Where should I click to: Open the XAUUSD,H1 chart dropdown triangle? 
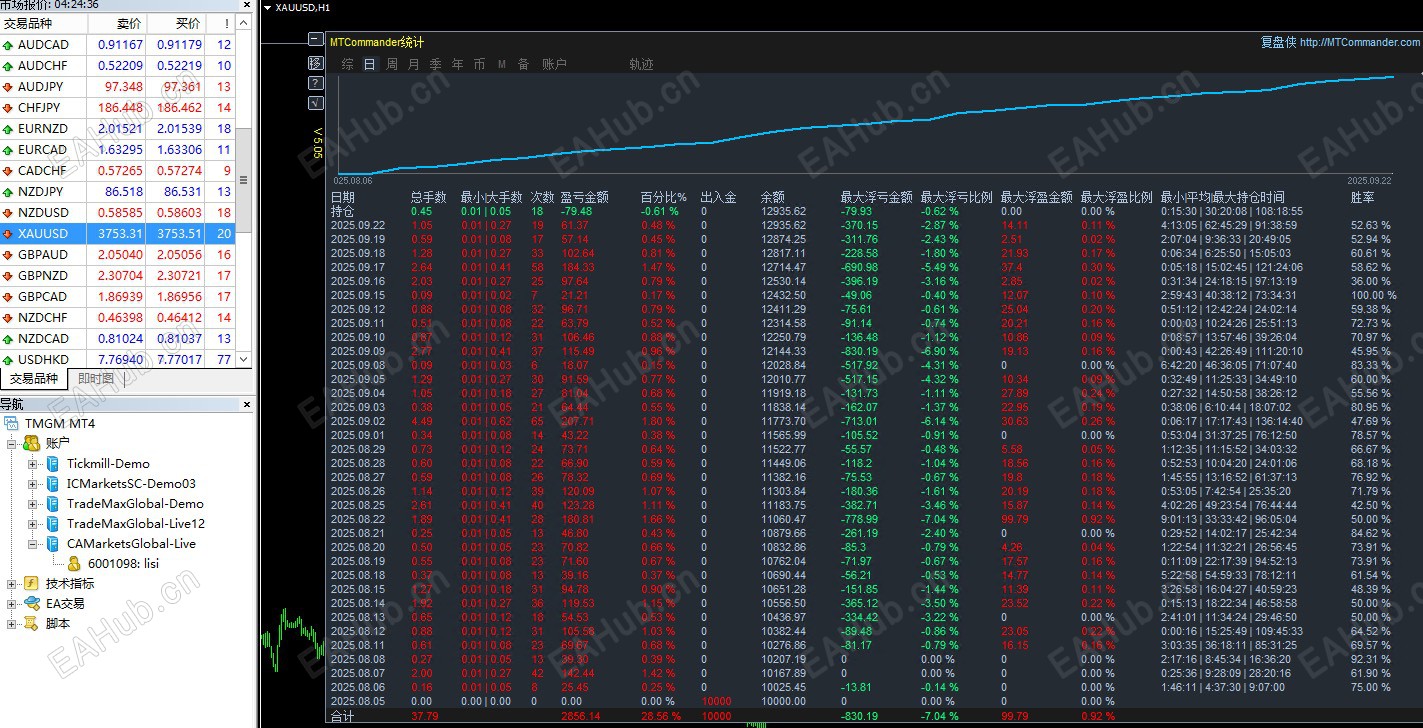[267, 7]
